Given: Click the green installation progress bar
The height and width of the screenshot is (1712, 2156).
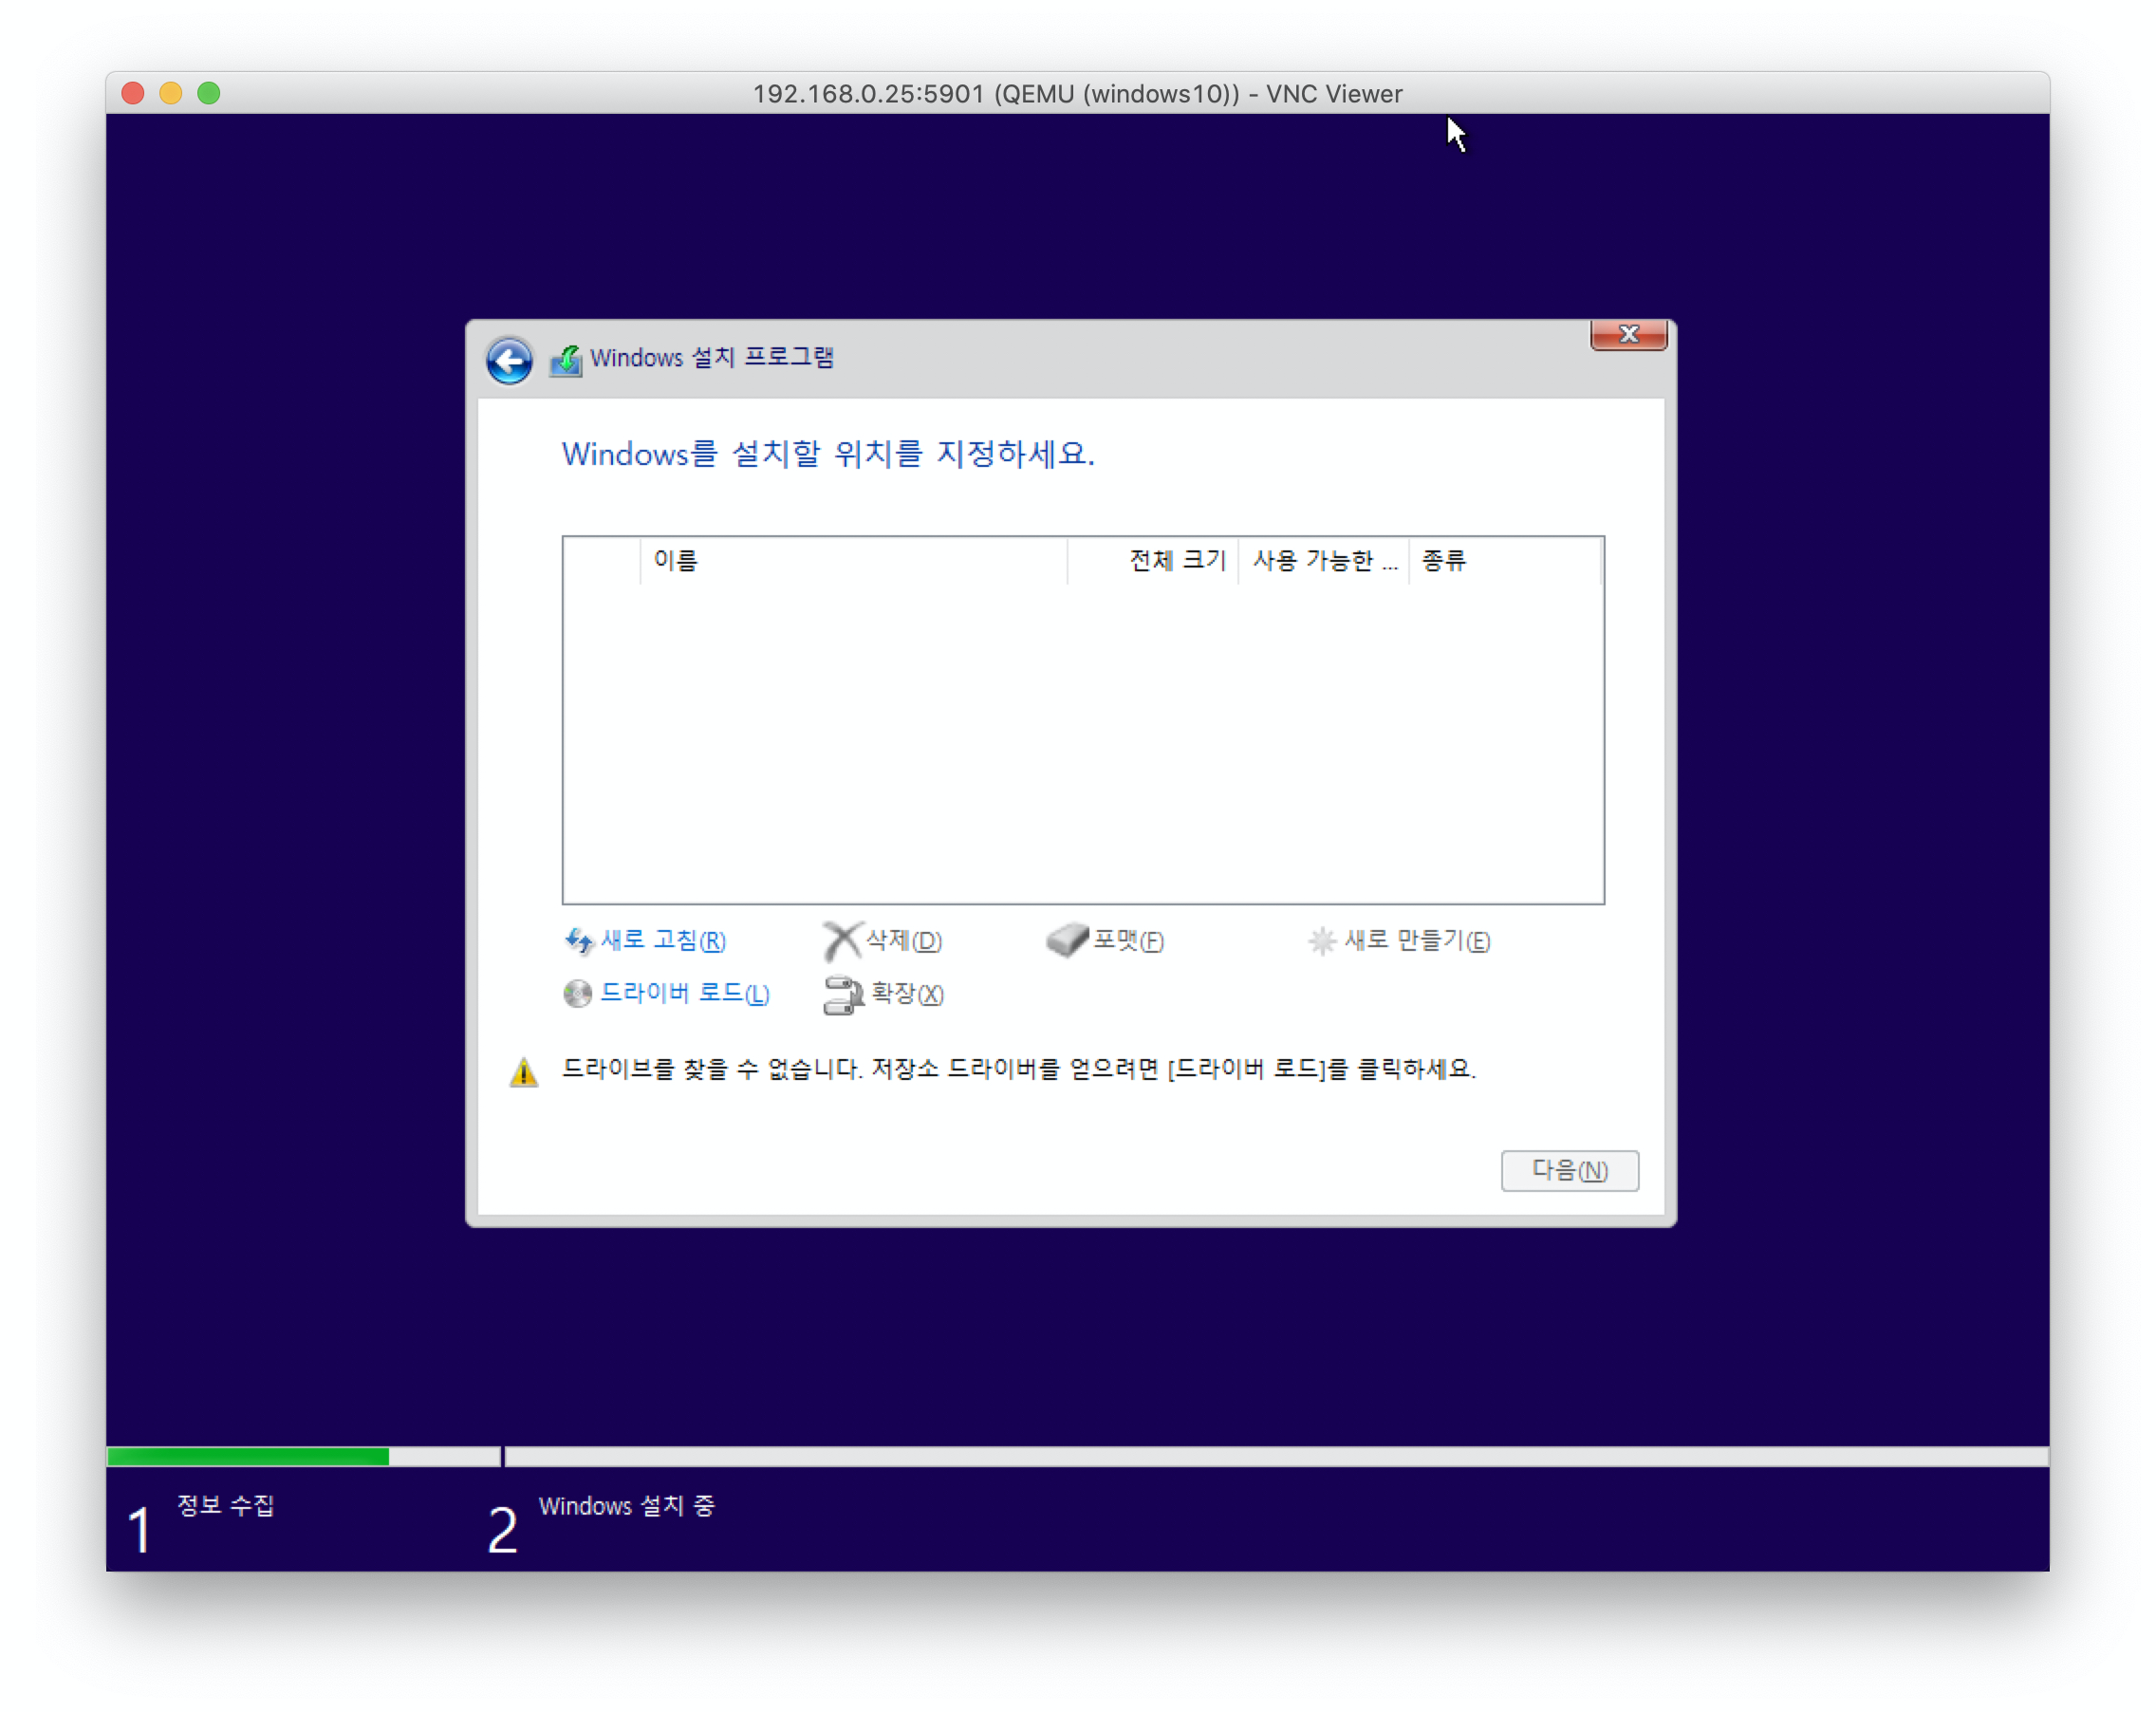Looking at the screenshot, I should point(248,1456).
